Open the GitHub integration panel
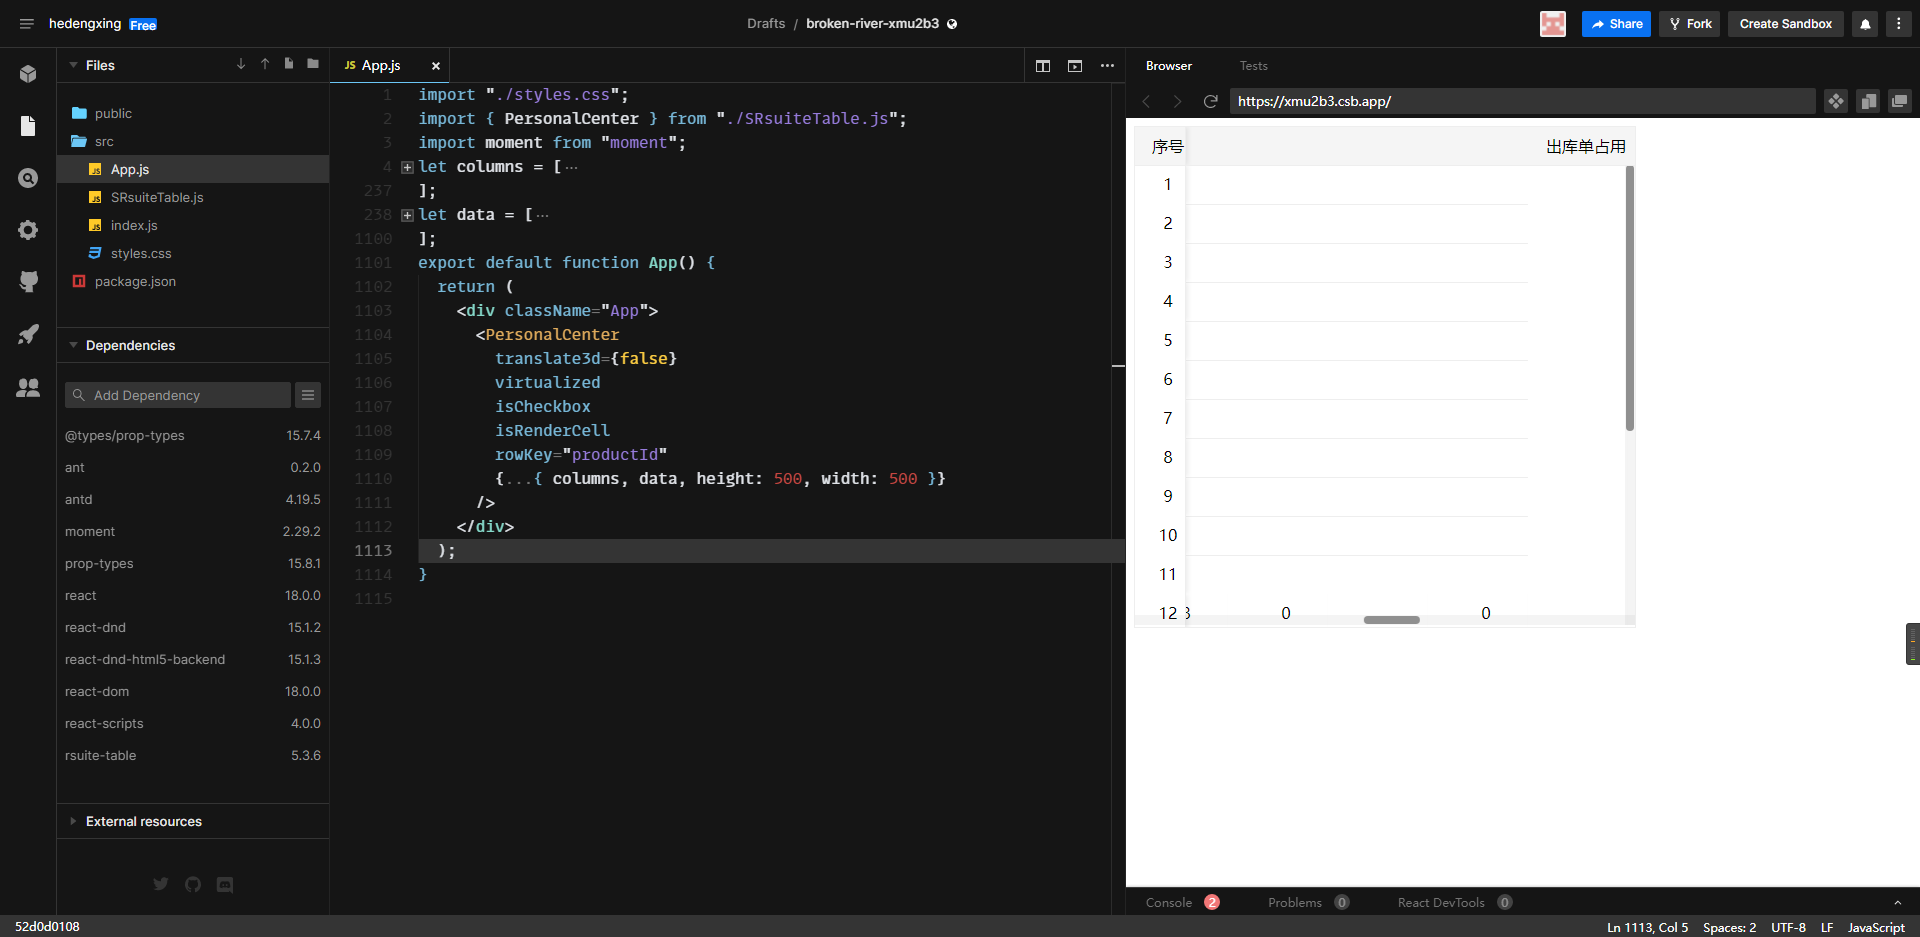The width and height of the screenshot is (1920, 937). pos(28,281)
